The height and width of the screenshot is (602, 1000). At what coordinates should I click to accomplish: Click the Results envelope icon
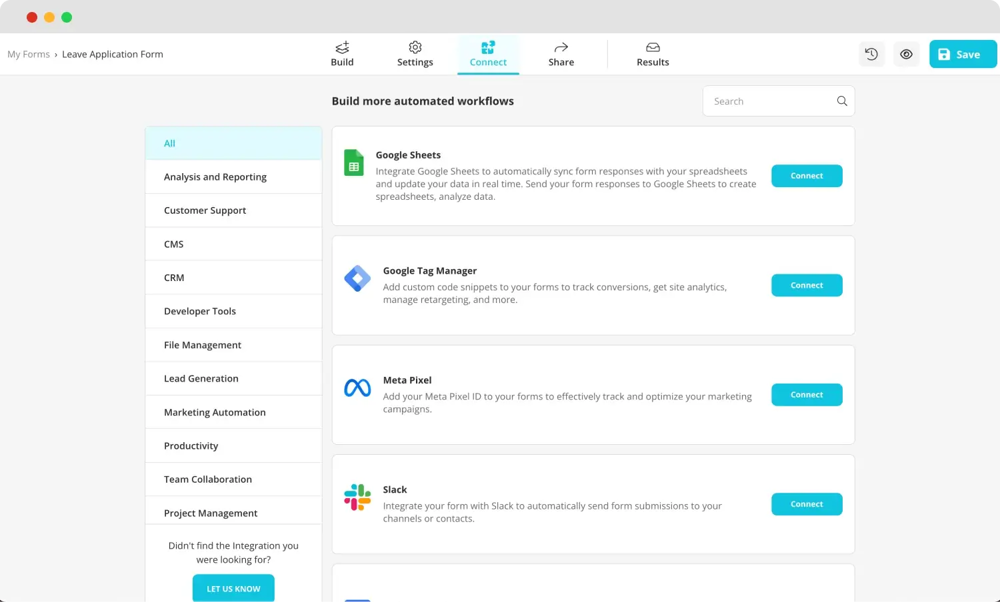coord(652,46)
